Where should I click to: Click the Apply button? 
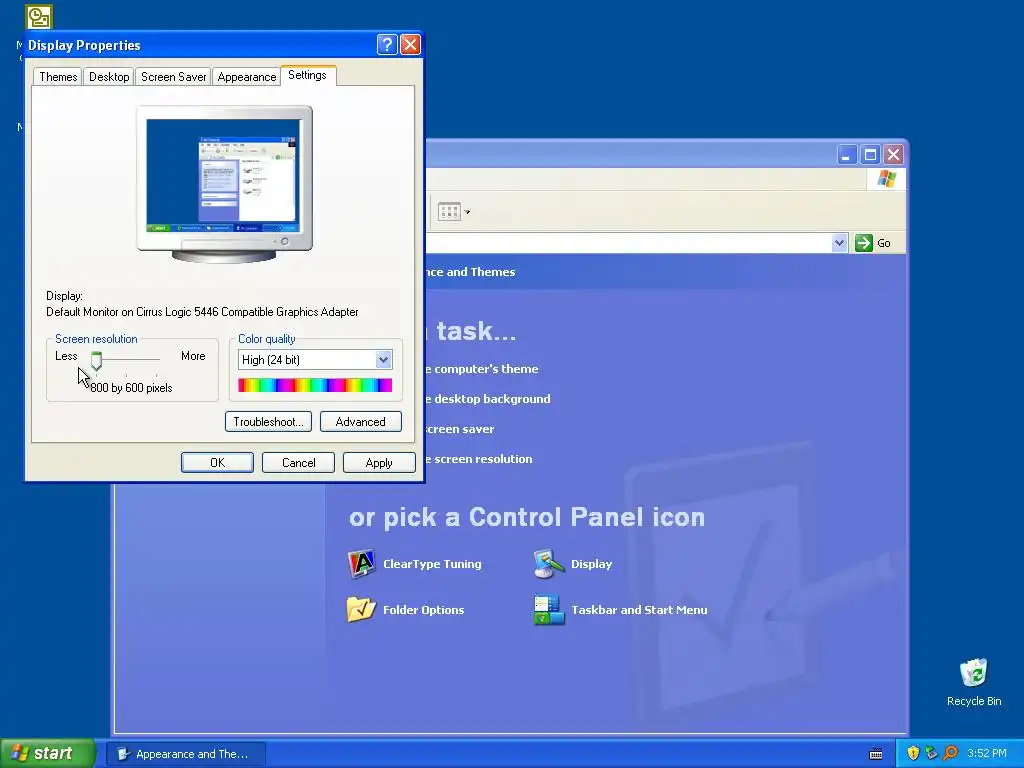point(379,462)
